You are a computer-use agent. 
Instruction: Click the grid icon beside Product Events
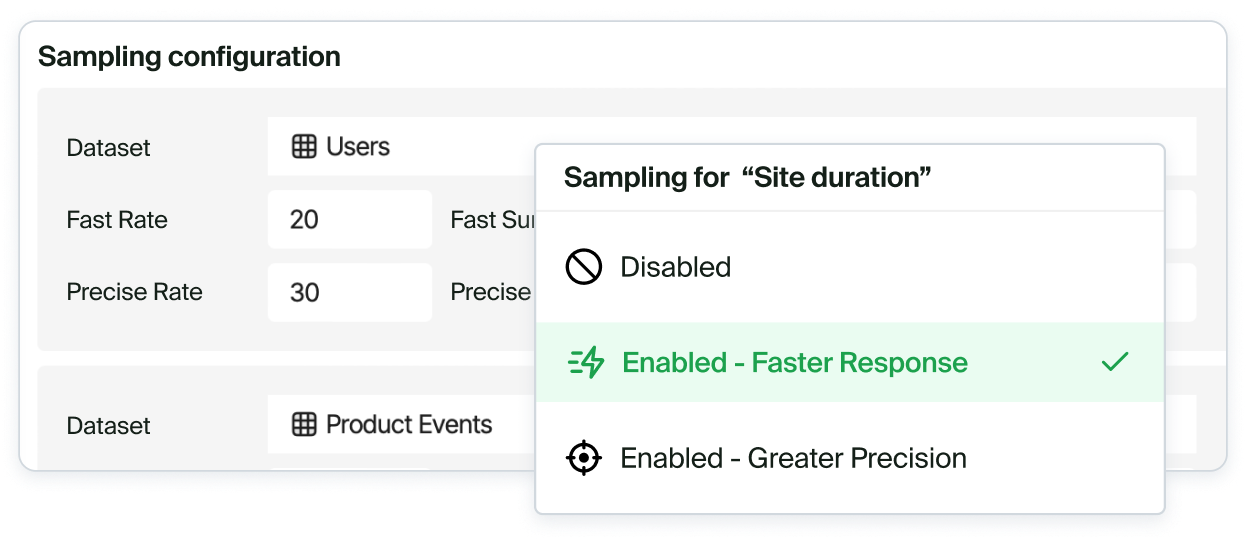(x=304, y=424)
